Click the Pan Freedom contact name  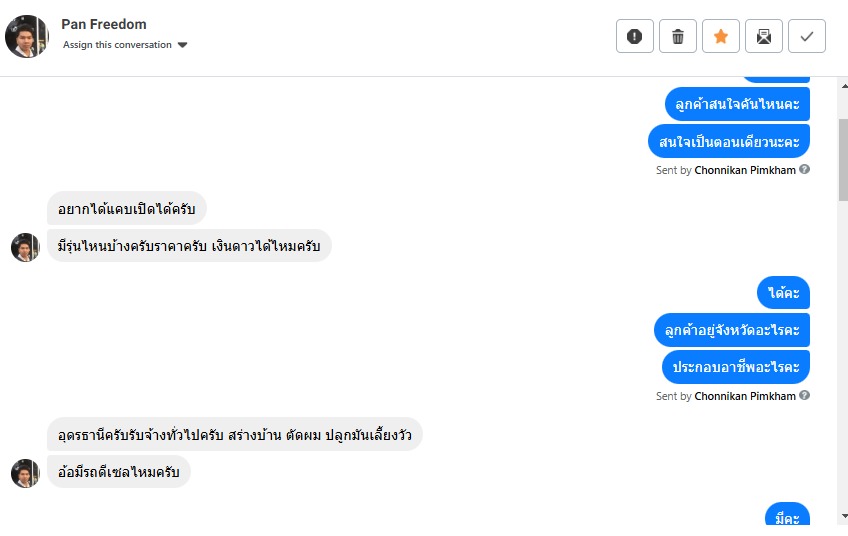pyautogui.click(x=104, y=24)
